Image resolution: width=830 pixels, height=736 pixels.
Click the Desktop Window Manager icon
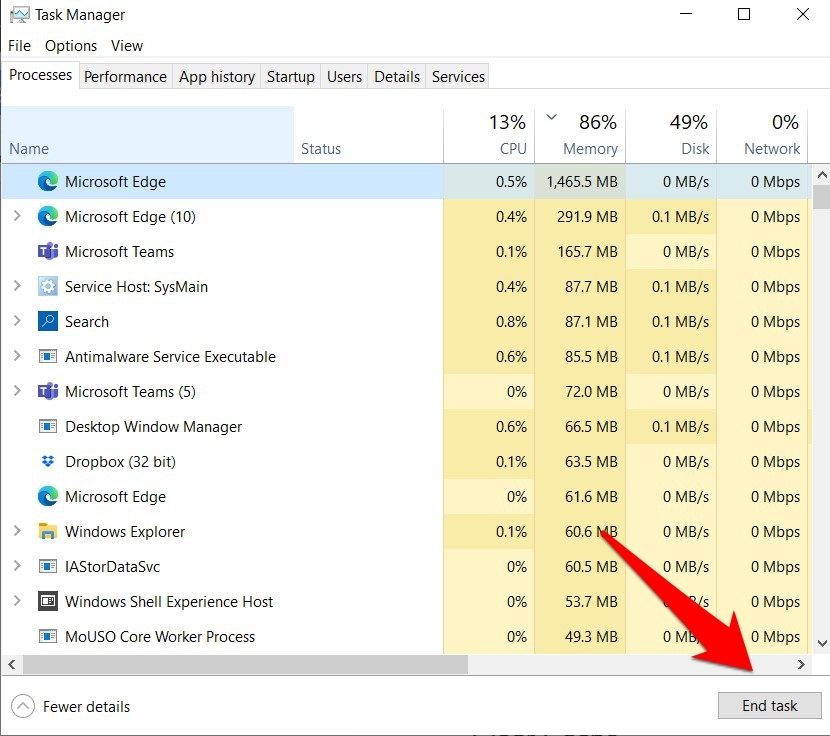(47, 427)
